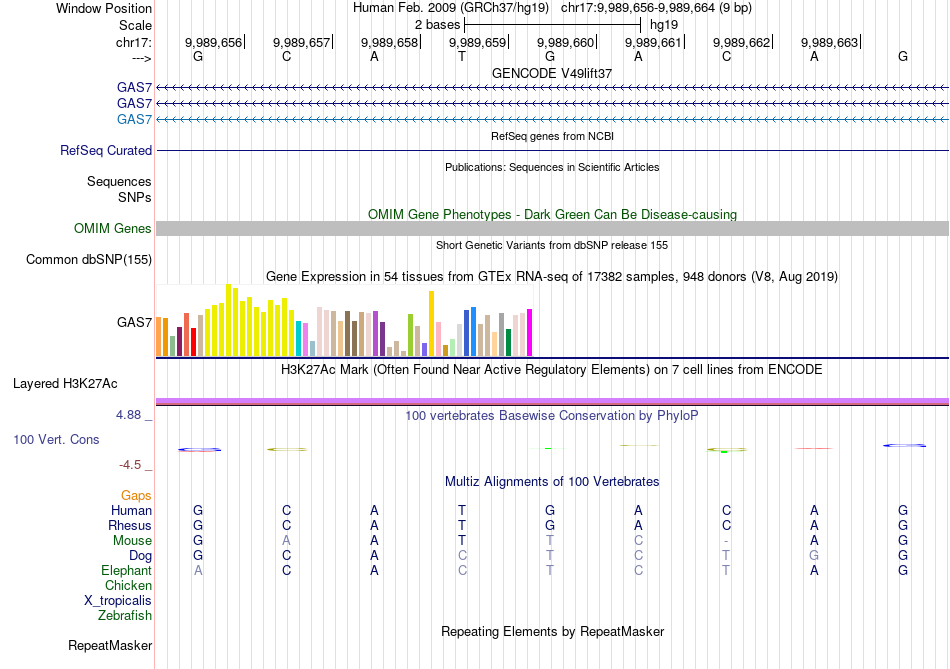This screenshot has height=669, width=950.
Task: Click the "chr17:9,989,656-9,989,664 (9 bp)" range text
Action: [x=656, y=8]
